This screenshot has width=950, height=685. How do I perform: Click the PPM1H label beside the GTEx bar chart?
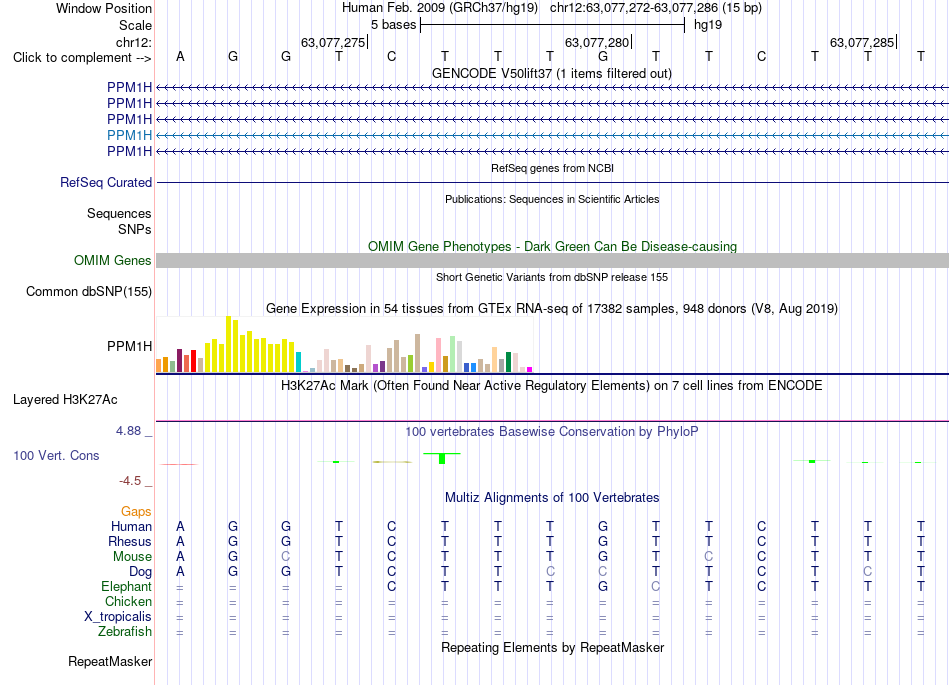129,346
